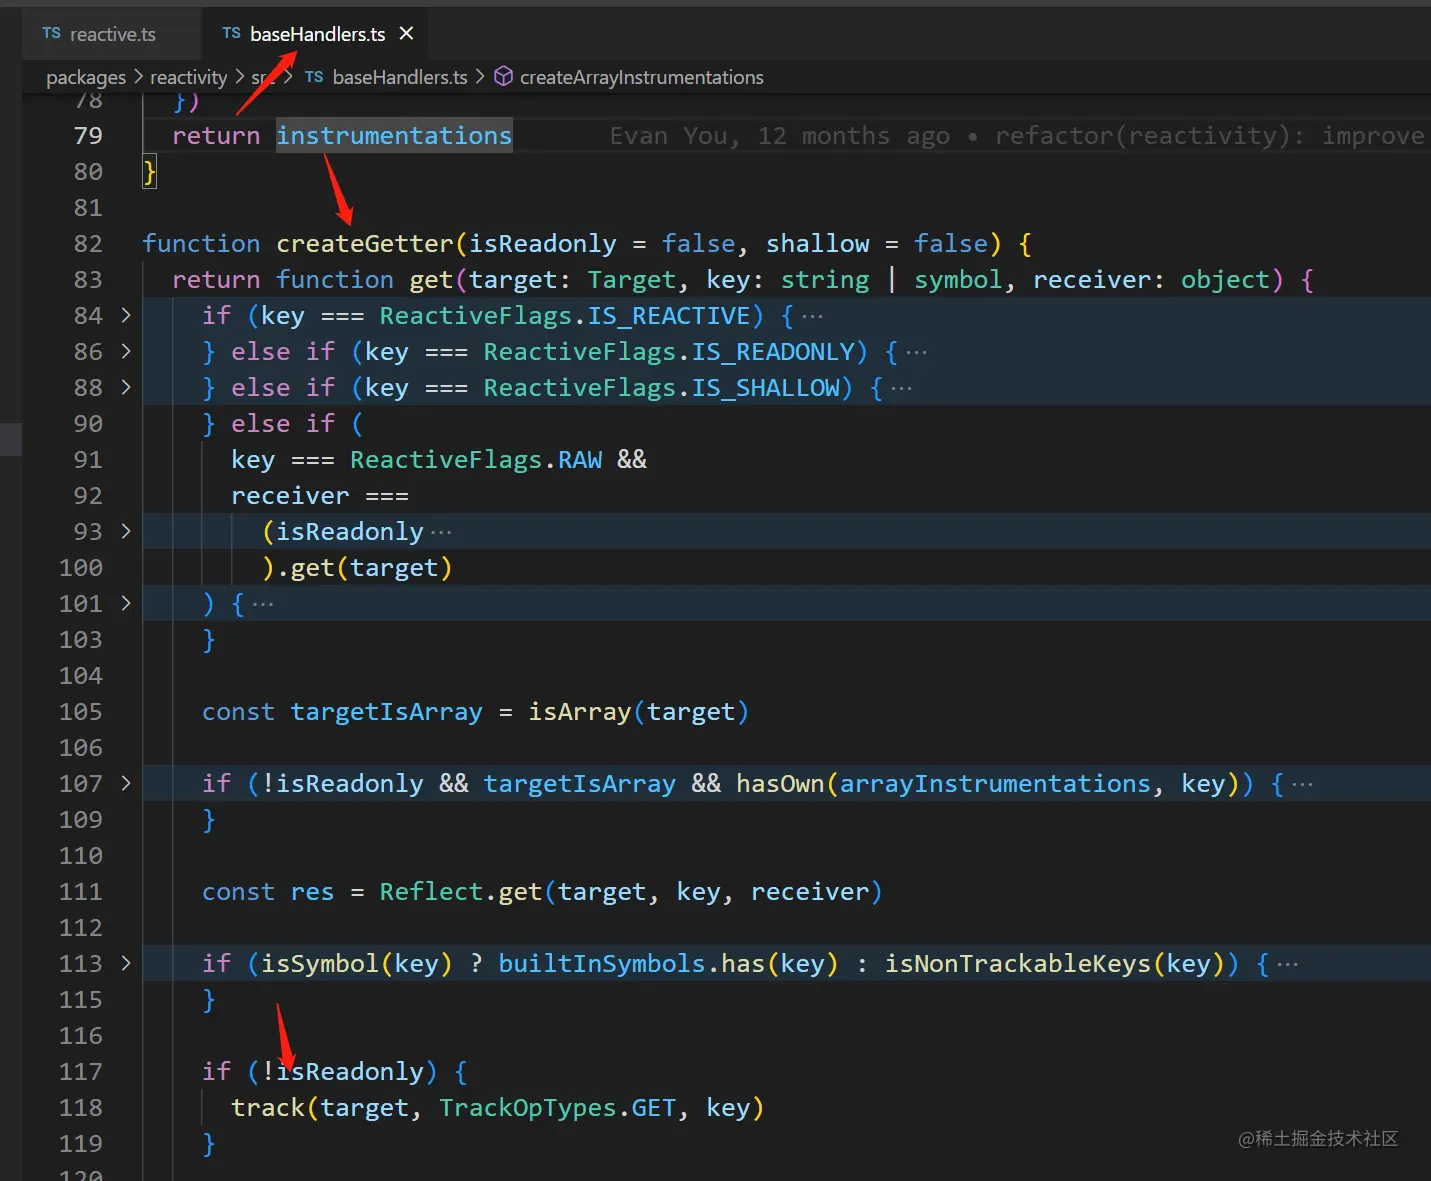Click IS_SHALLOW on line 88

766,387
